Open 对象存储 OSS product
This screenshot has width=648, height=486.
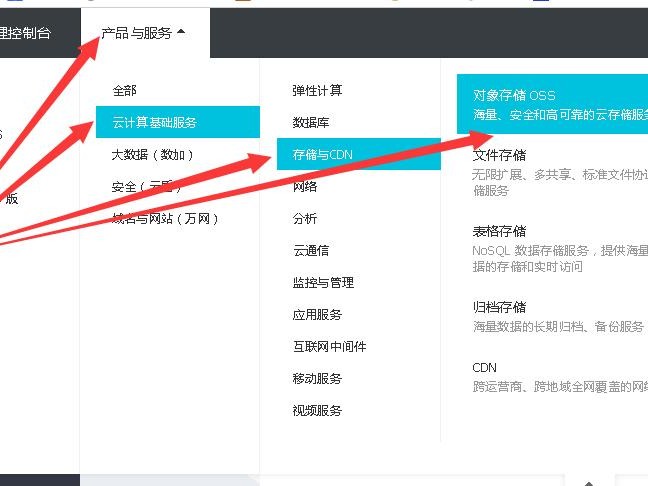553,104
